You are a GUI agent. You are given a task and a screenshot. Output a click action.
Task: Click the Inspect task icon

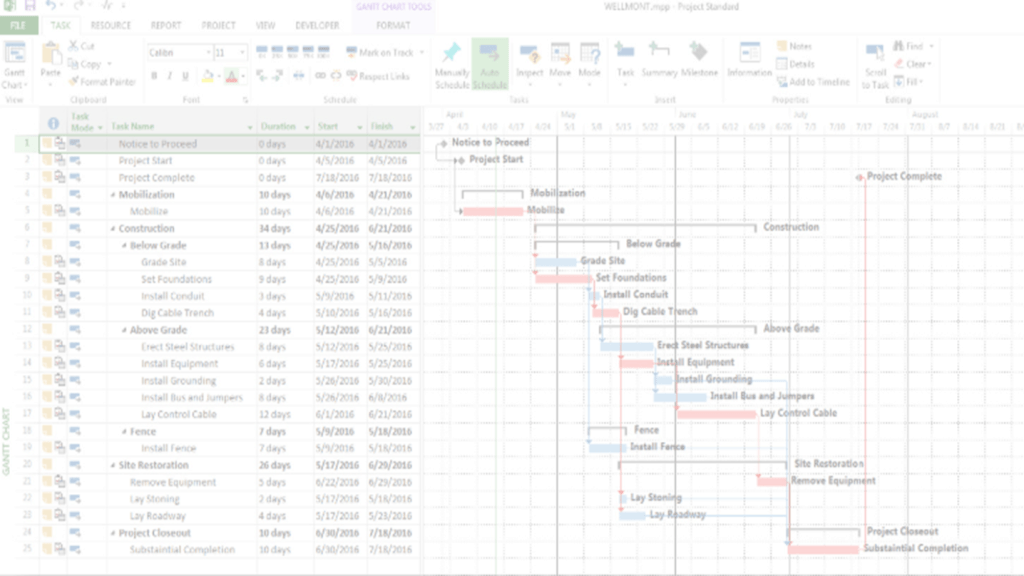point(529,54)
